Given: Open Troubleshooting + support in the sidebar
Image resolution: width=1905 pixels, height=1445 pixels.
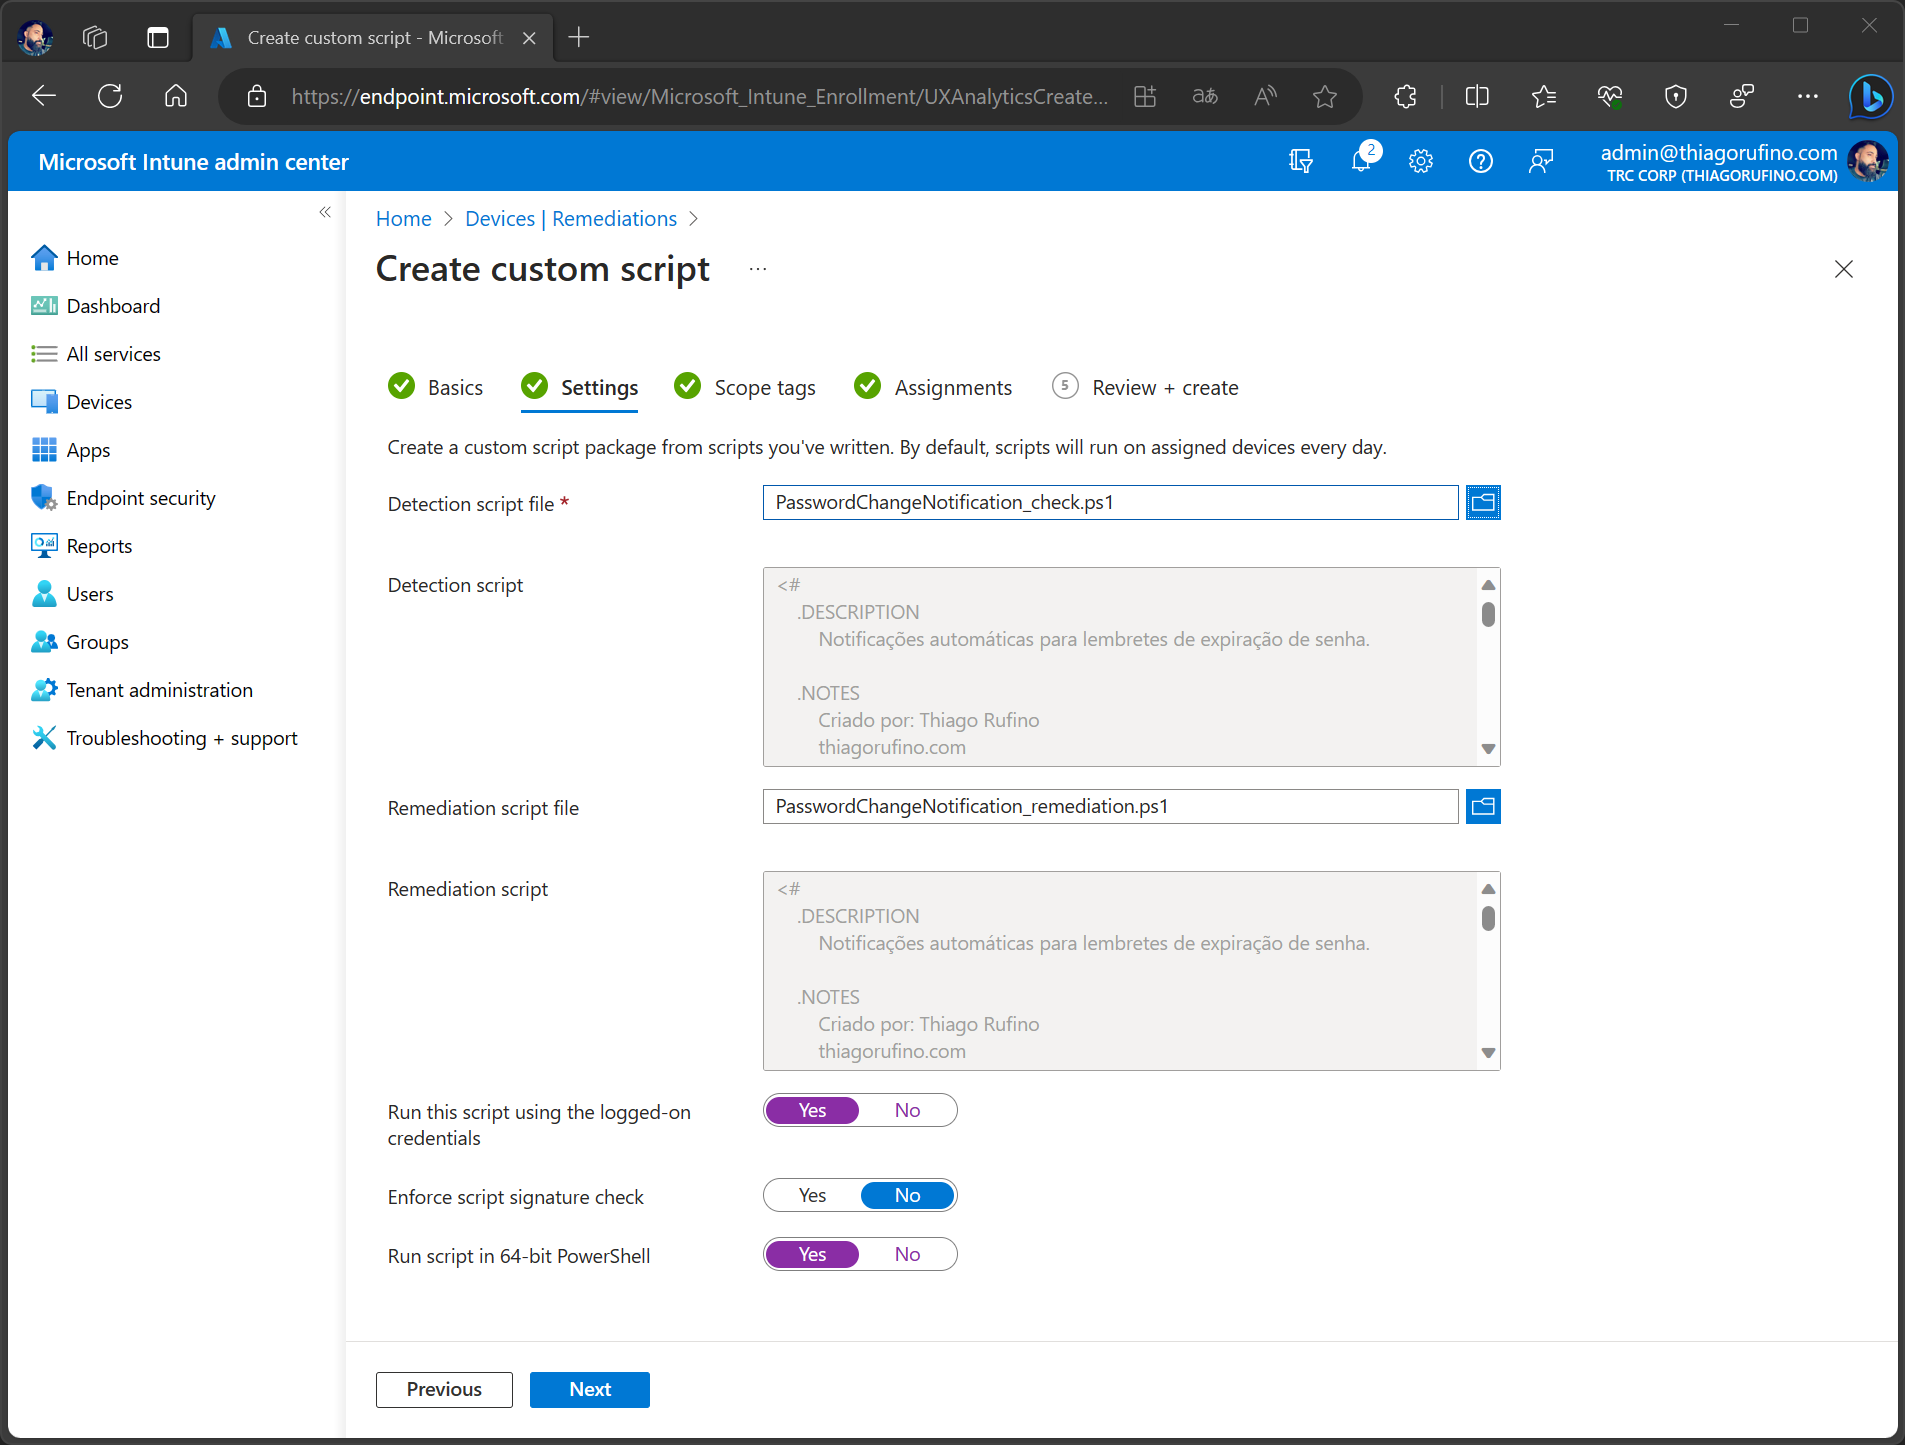Looking at the screenshot, I should point(182,738).
